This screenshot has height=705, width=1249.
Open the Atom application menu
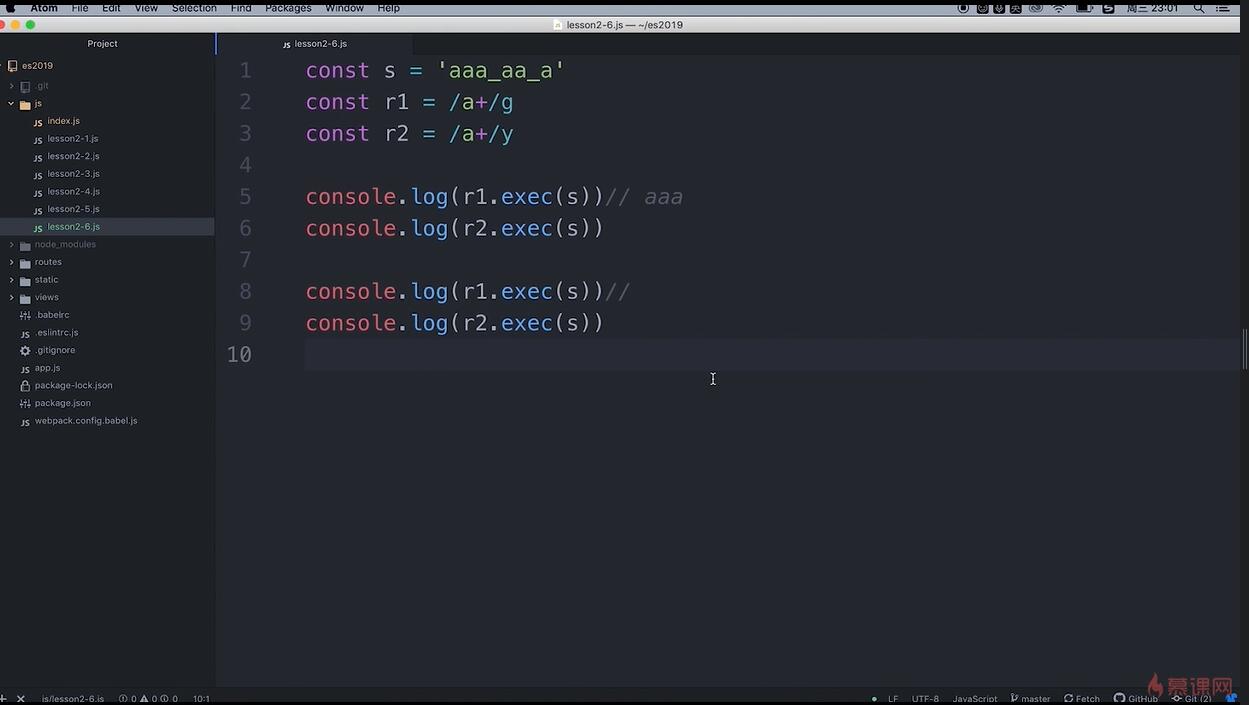click(x=44, y=8)
